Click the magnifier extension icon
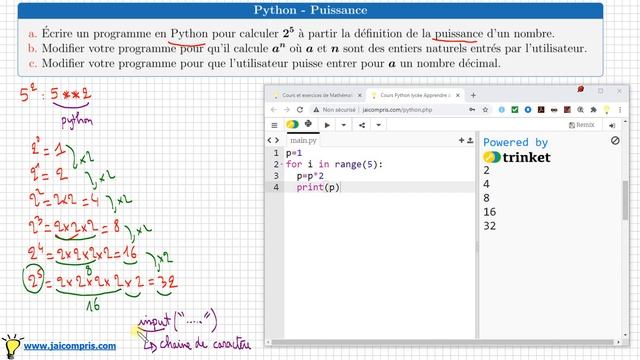Screen dimensions: 640x360 (x=580, y=110)
